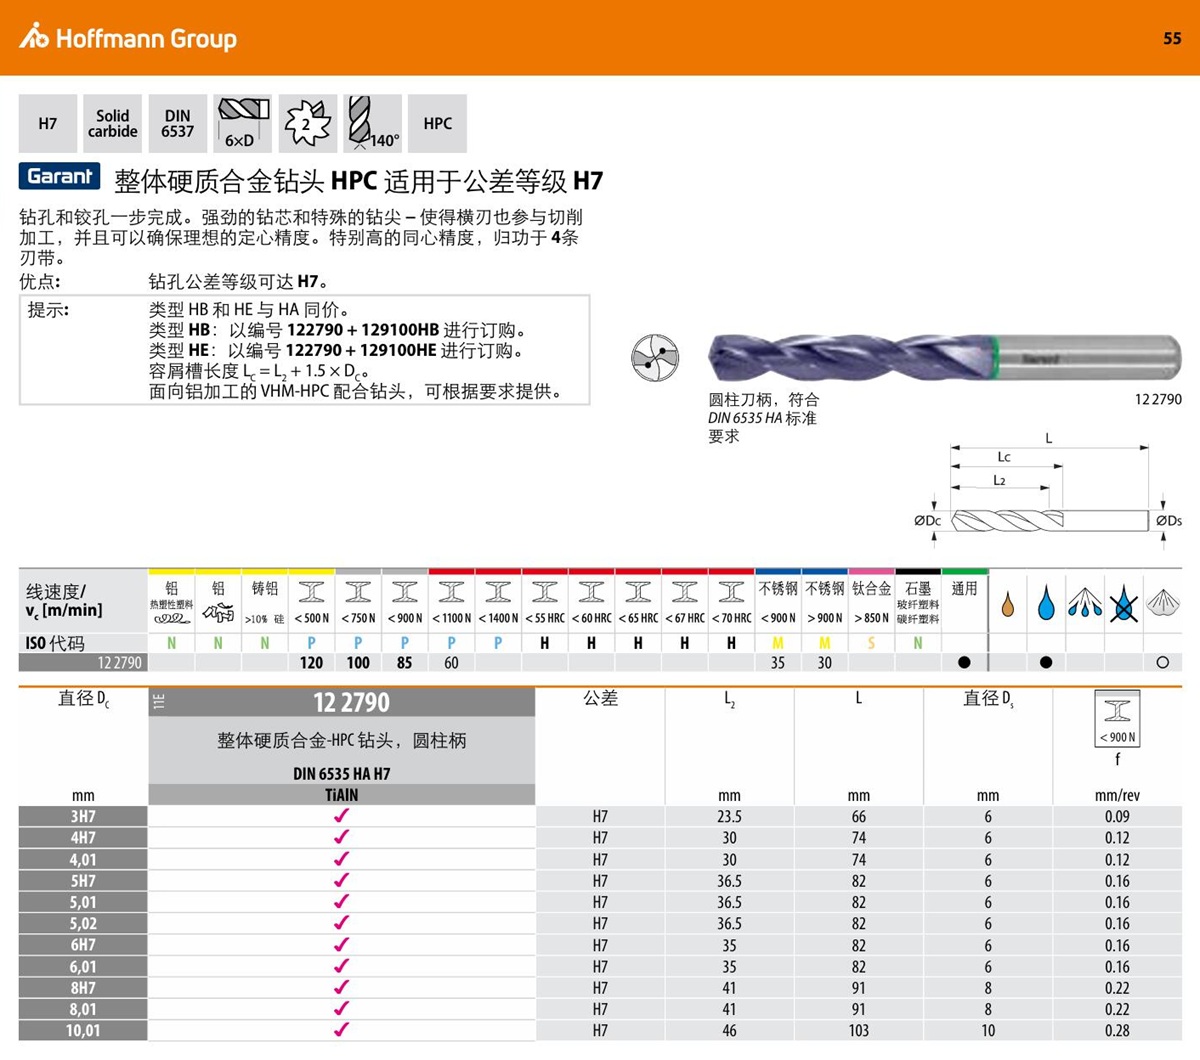Click the steel beam icon above <70 HRC
This screenshot has height=1060, width=1200.
pos(731,591)
